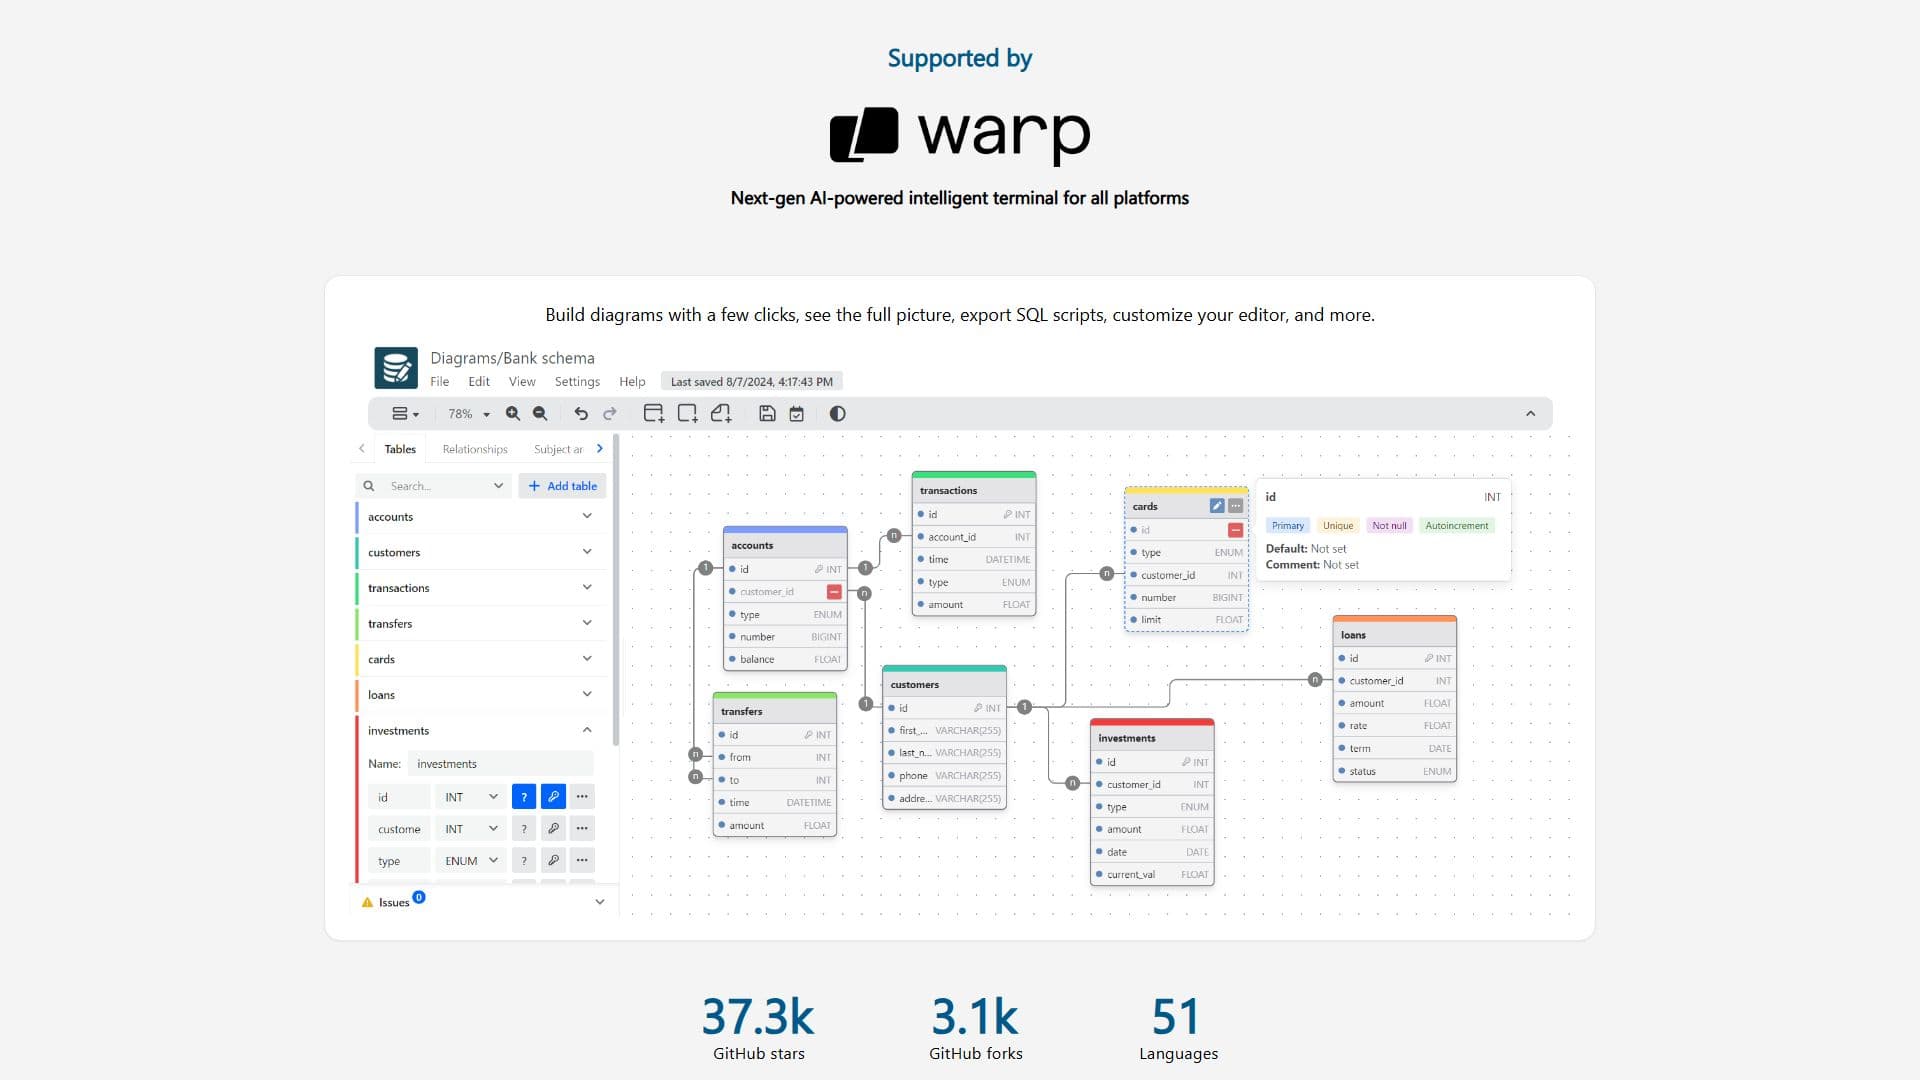This screenshot has width=1920, height=1080.
Task: Switch to the Subject areas tab
Action: point(558,450)
